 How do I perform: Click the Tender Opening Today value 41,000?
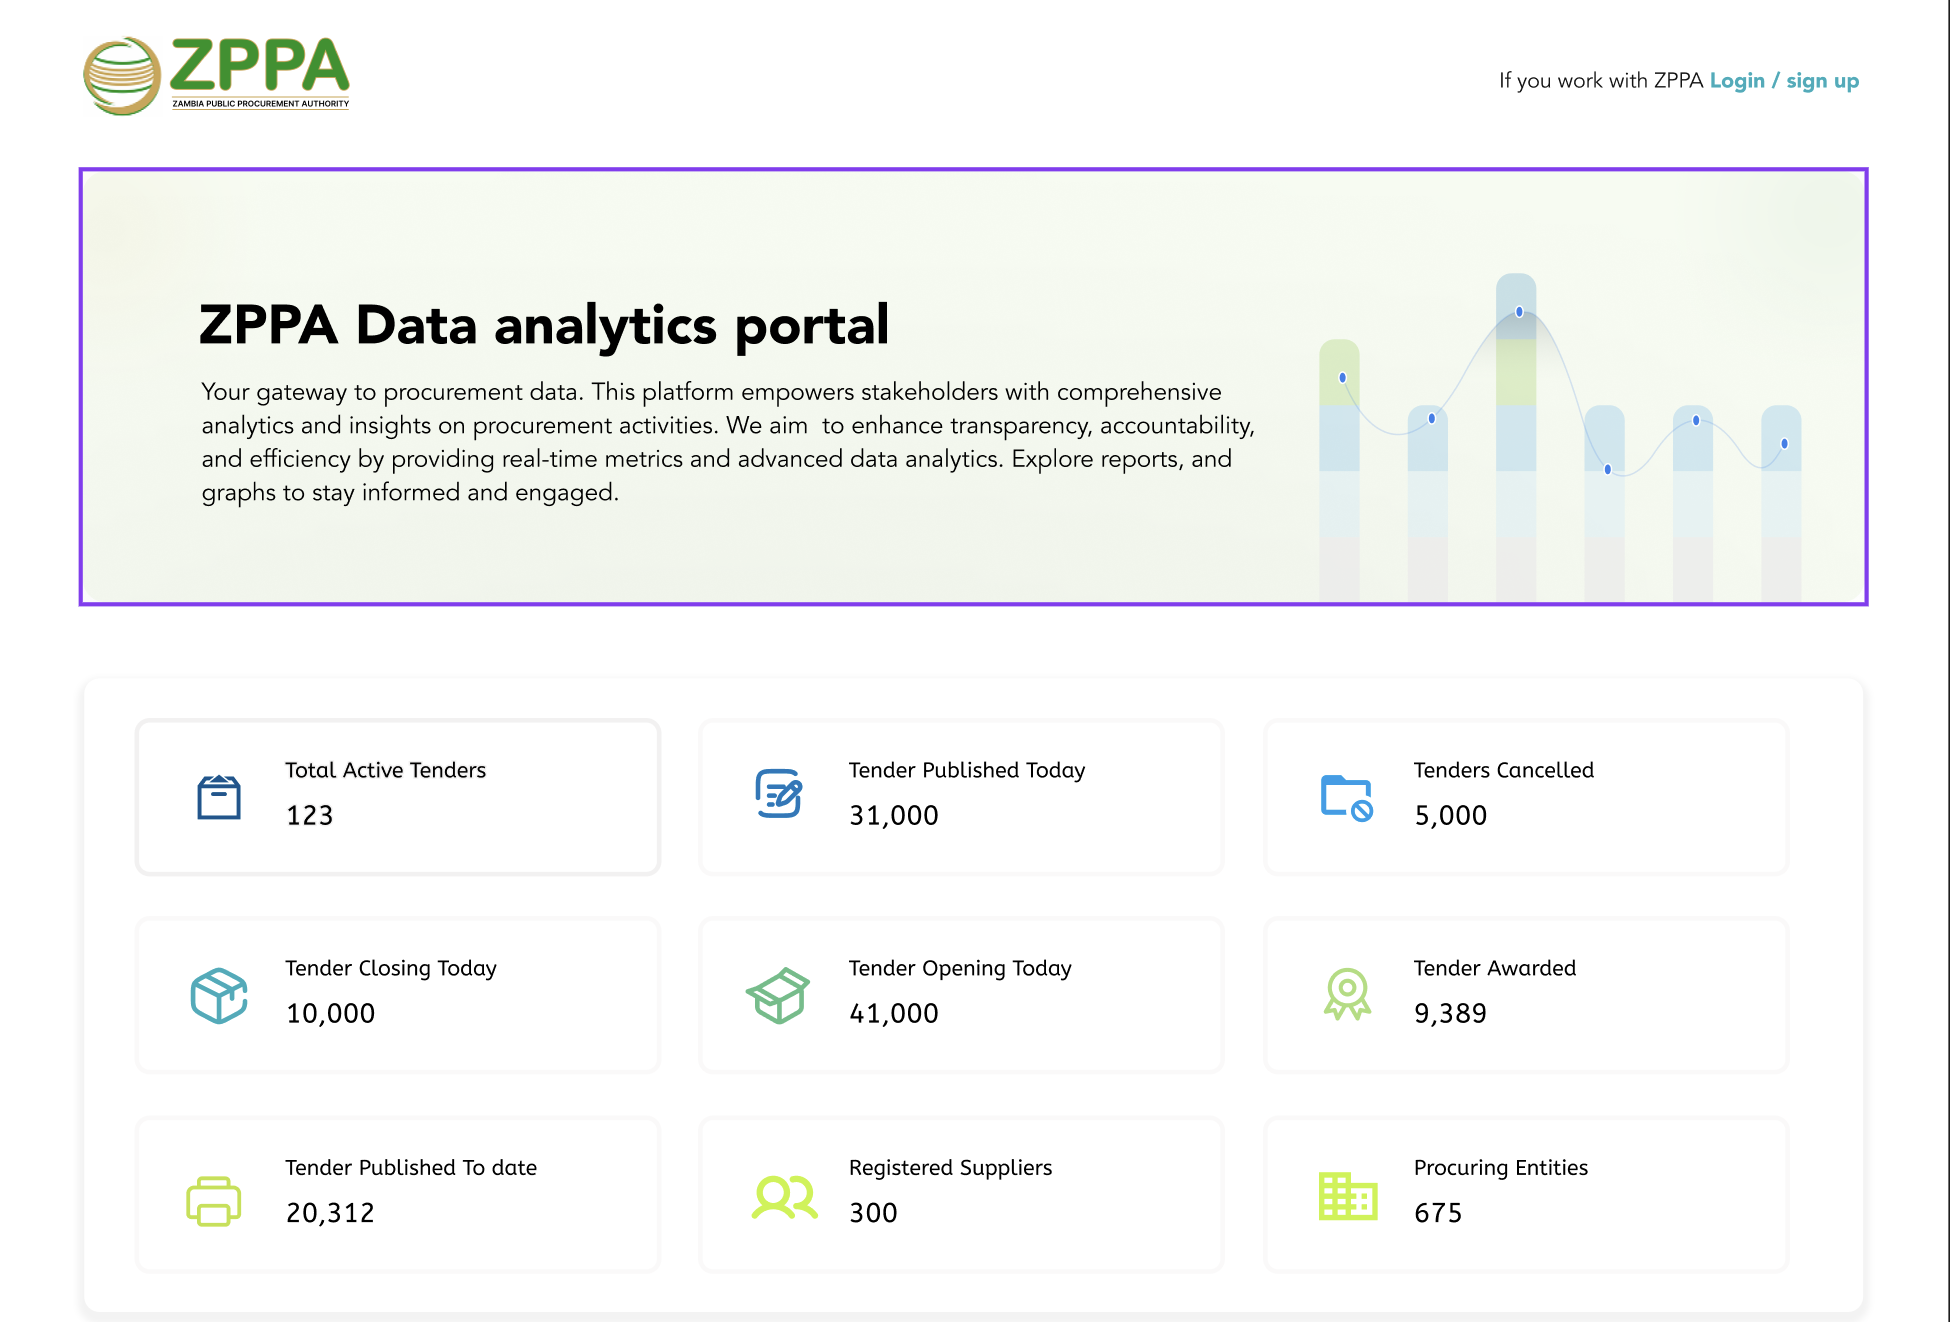[893, 1013]
